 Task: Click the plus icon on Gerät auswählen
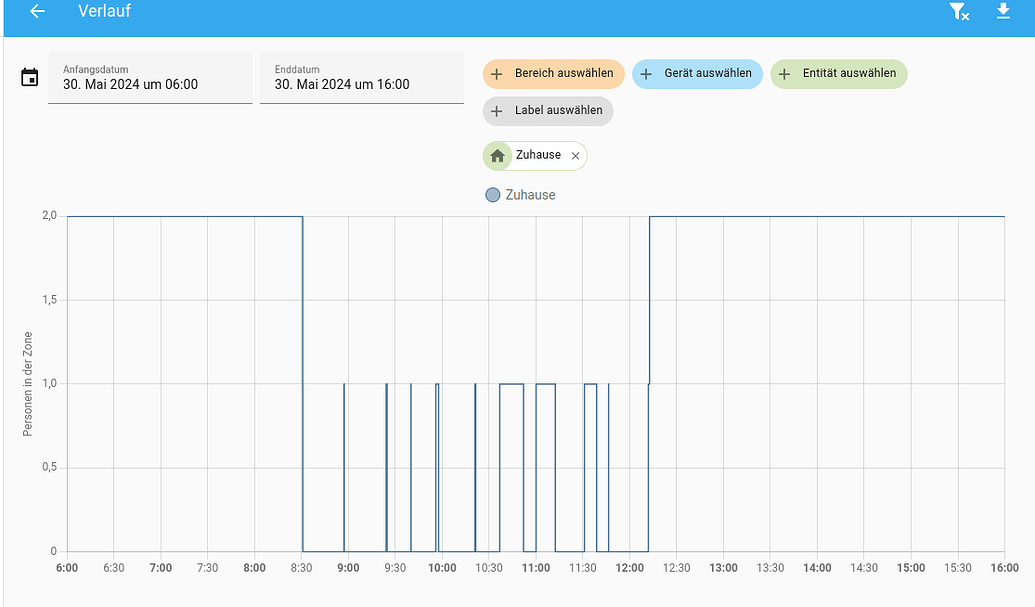click(646, 73)
